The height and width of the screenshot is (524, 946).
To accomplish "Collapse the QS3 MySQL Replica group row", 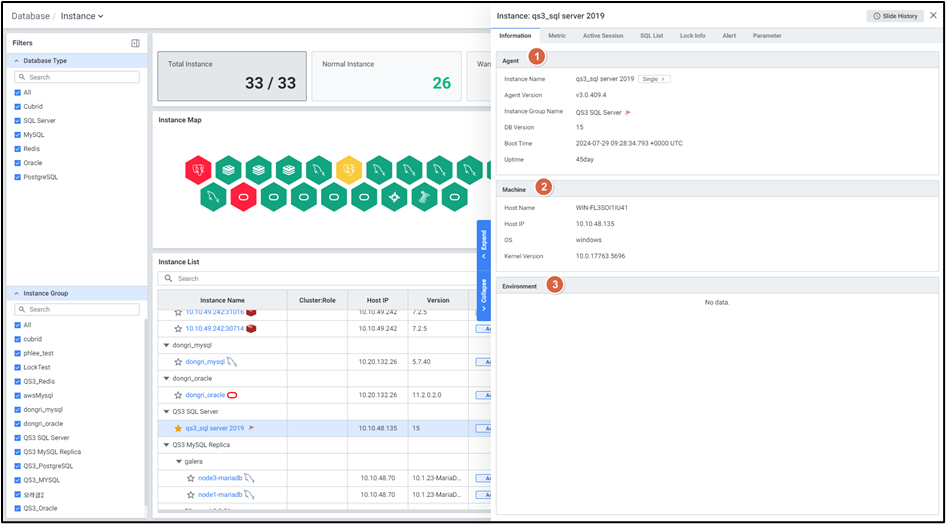I will point(166,445).
